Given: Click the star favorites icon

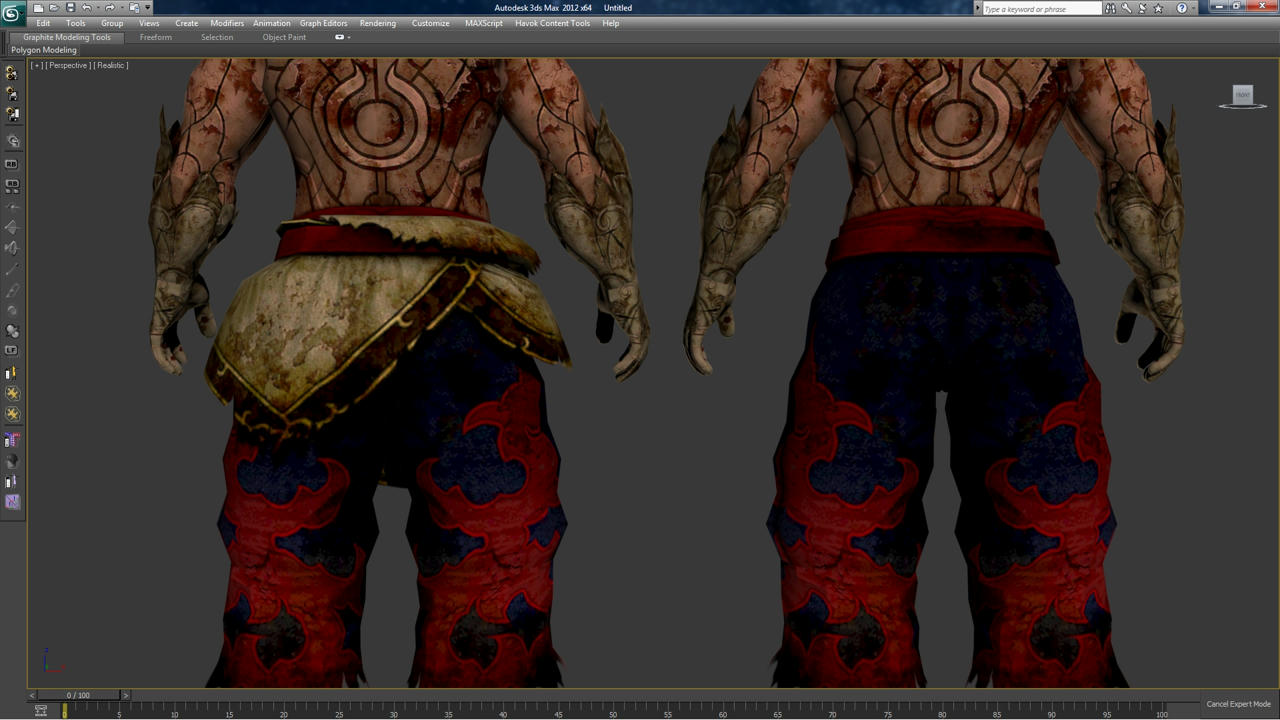Looking at the screenshot, I should coord(1158,8).
